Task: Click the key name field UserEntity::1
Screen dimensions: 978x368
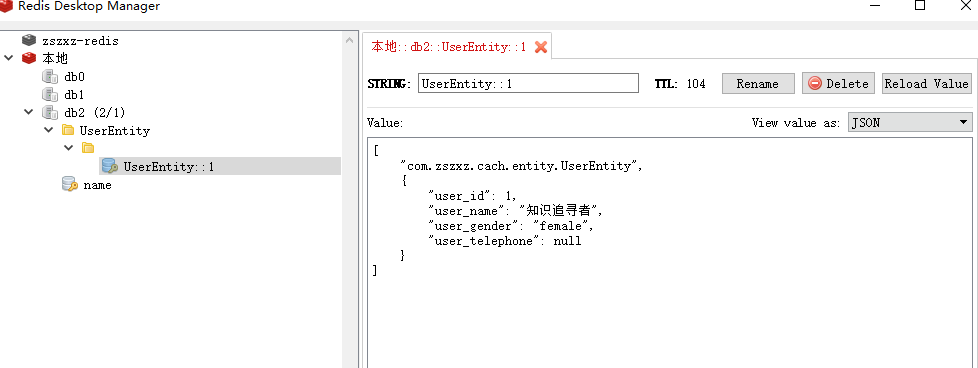Action: coord(528,84)
